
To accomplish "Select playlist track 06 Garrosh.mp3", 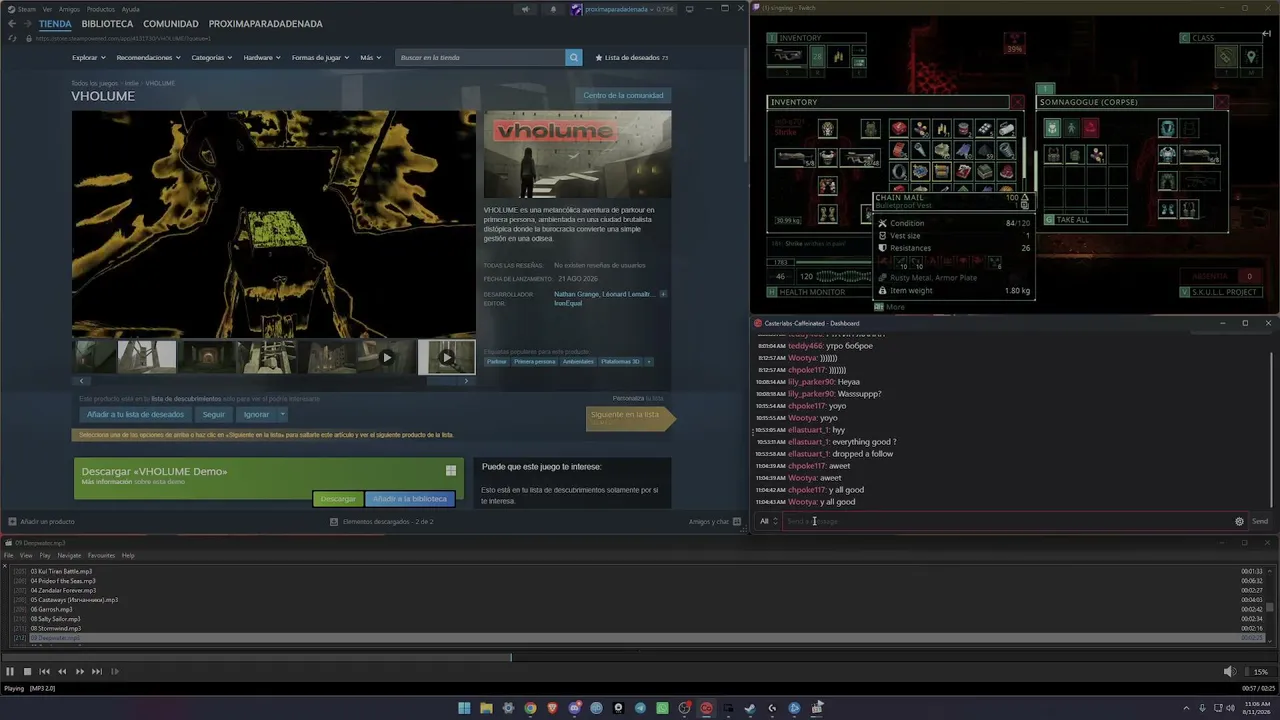I will pos(51,609).
